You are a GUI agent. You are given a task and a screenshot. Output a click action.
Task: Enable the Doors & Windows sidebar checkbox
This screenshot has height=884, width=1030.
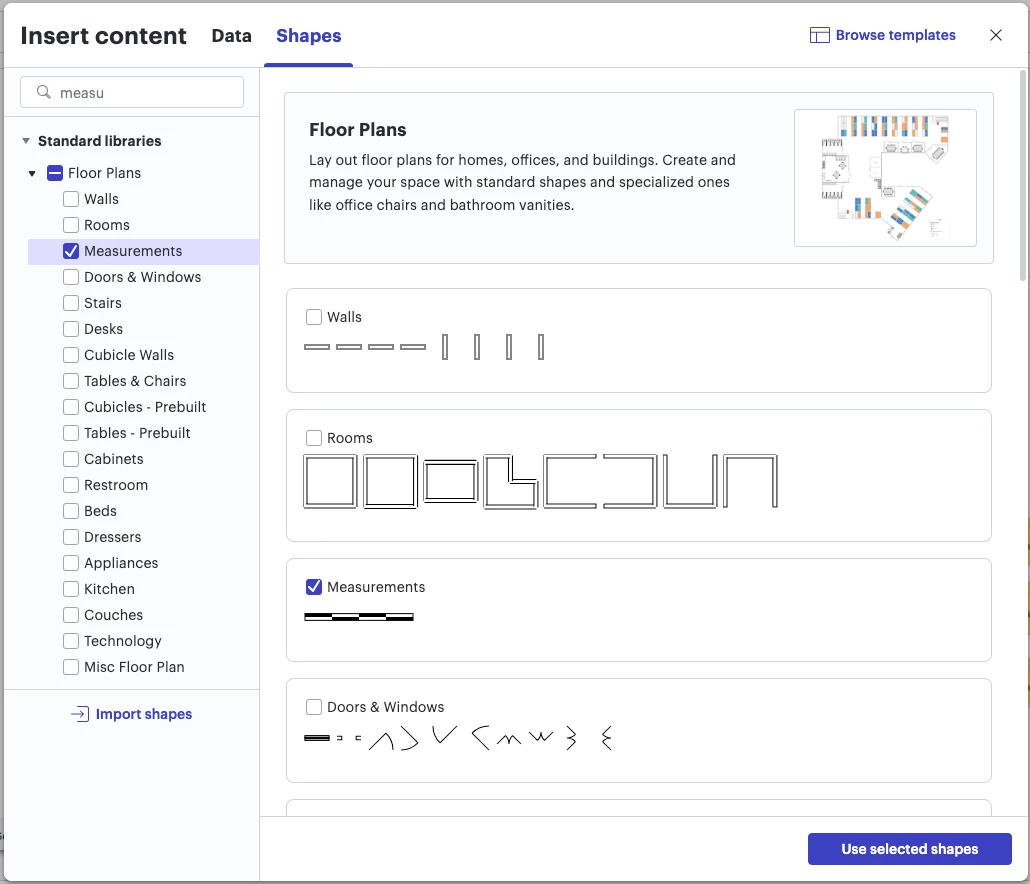71,277
